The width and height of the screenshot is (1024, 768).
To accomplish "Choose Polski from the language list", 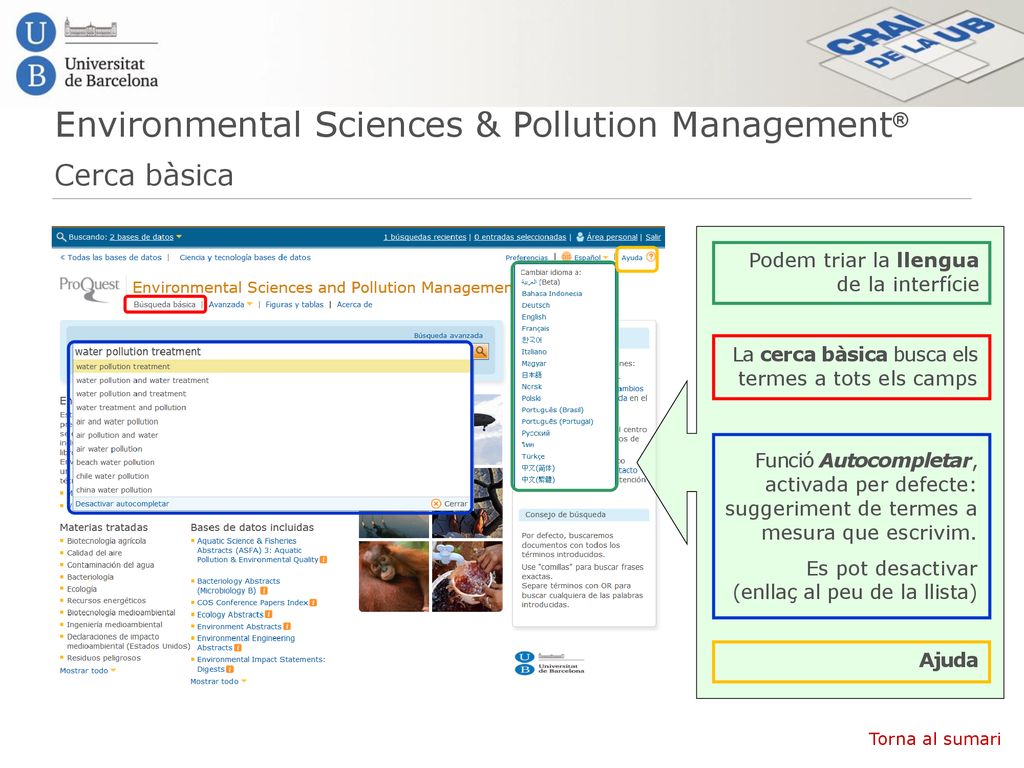I will tap(531, 398).
